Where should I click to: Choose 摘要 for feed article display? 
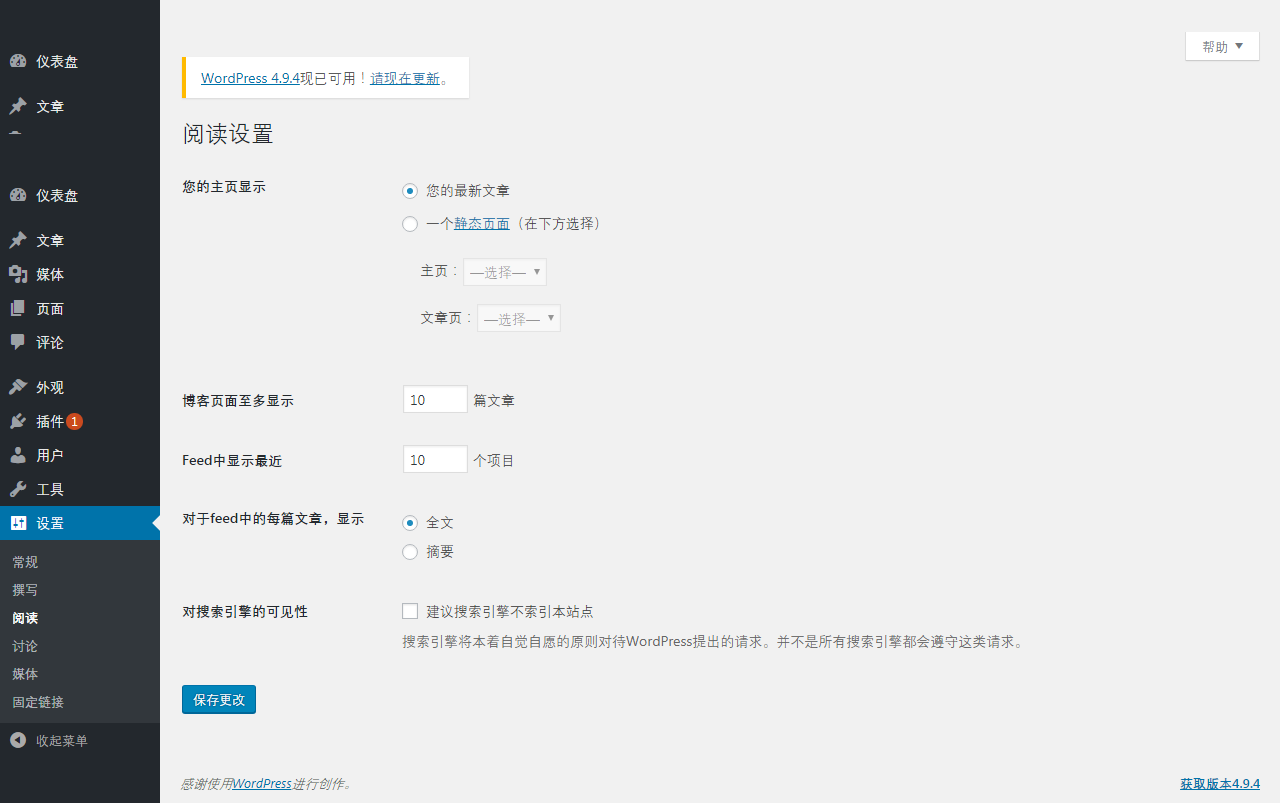[x=410, y=551]
